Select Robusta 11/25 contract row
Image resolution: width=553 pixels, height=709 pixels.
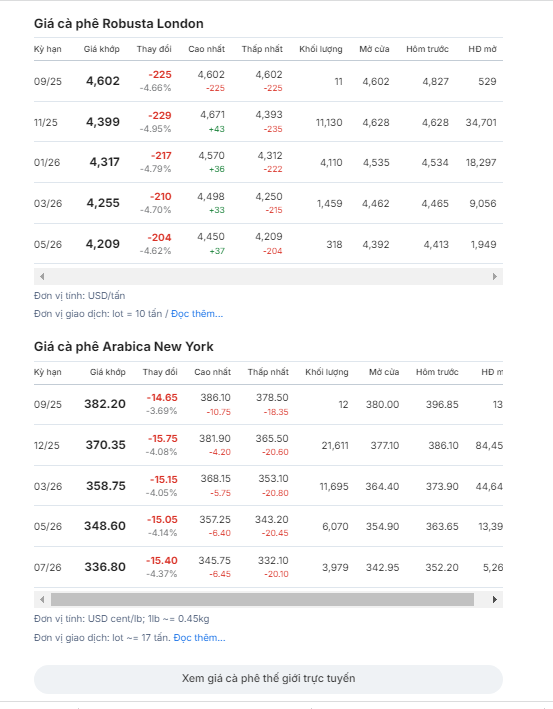(268, 122)
